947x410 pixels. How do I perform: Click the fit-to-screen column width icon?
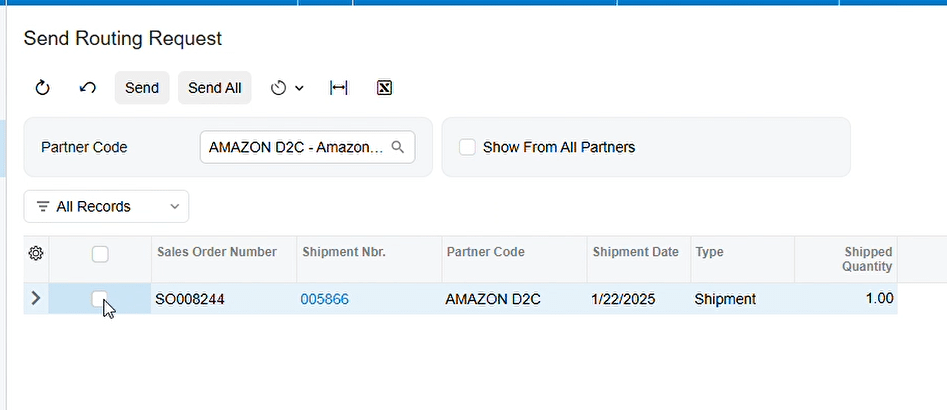[339, 88]
